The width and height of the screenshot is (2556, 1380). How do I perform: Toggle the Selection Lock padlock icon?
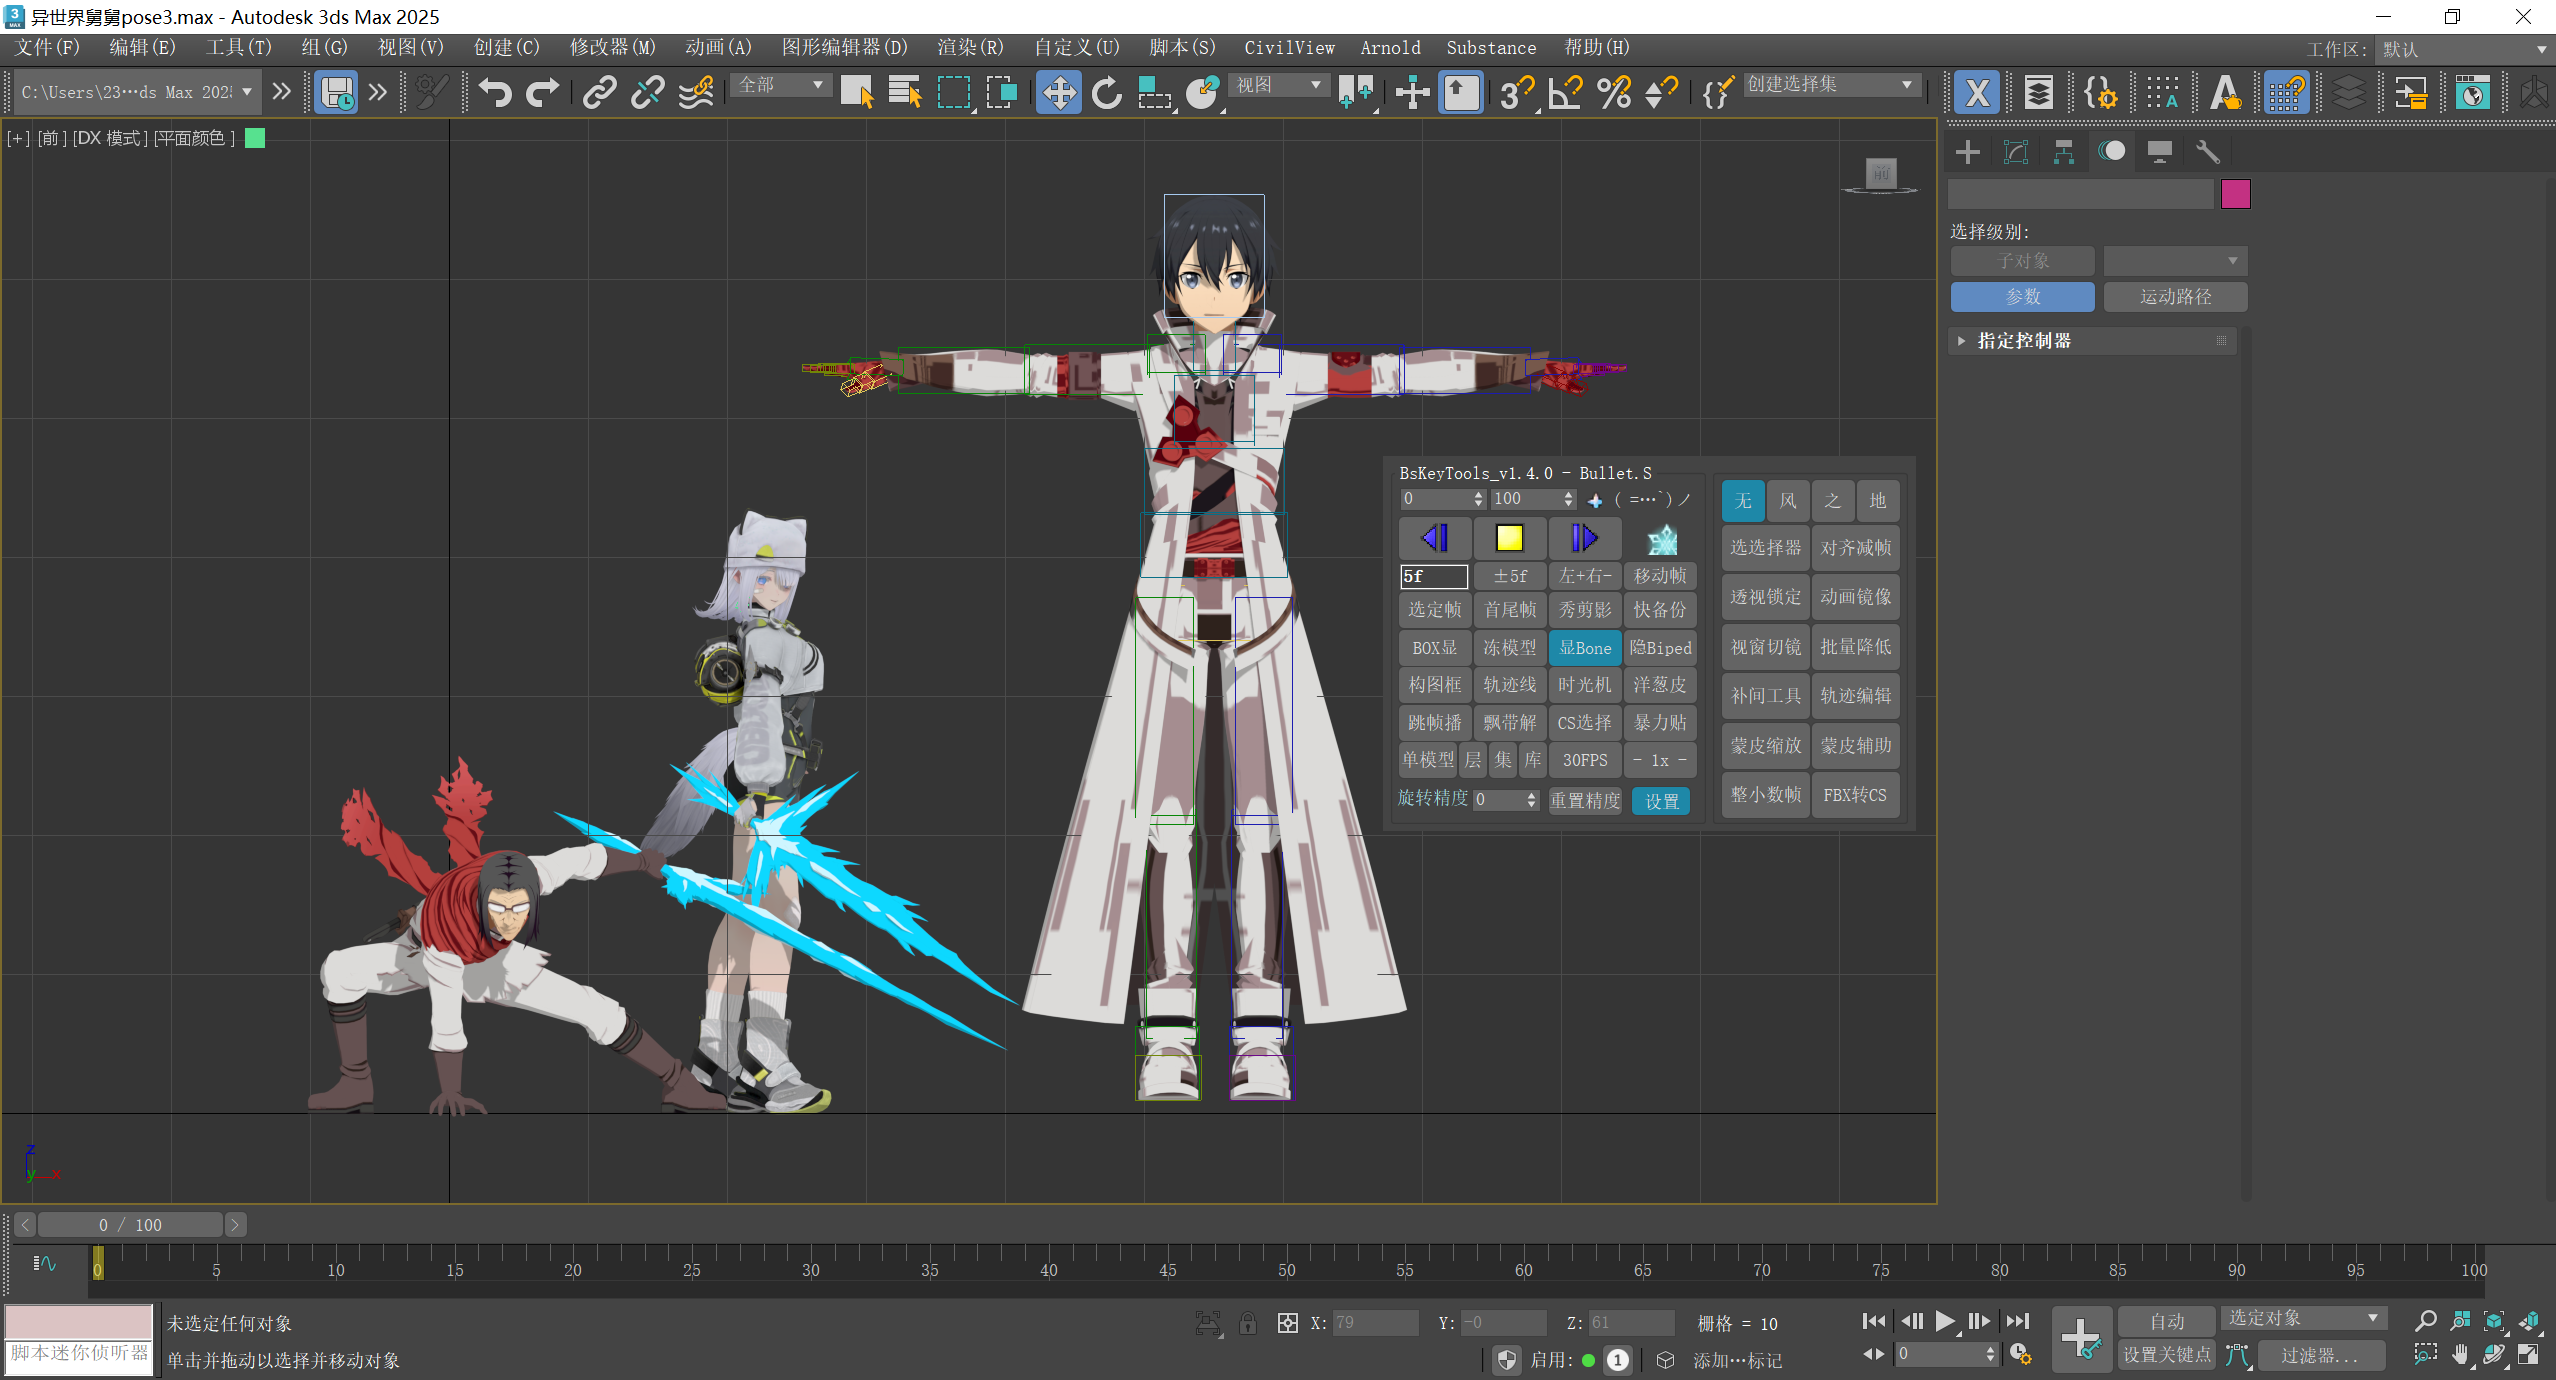(x=1248, y=1323)
